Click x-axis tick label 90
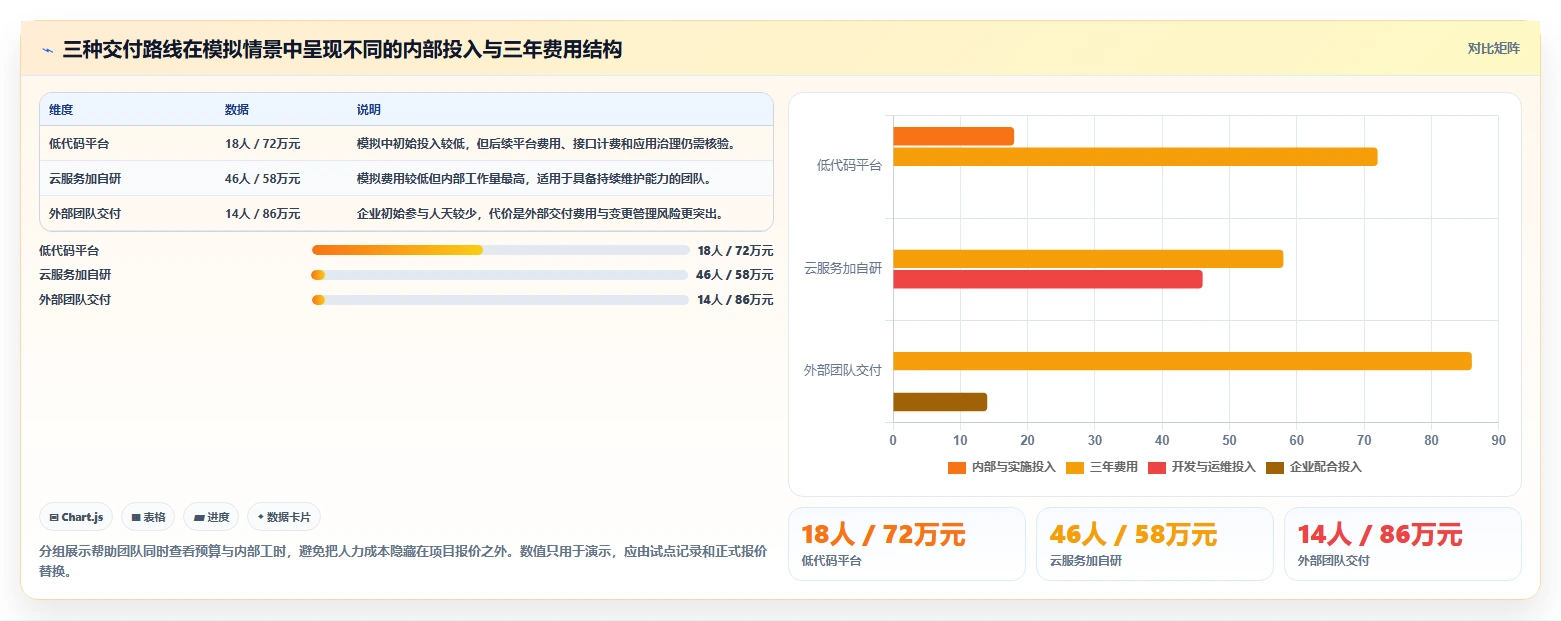 click(x=1498, y=440)
